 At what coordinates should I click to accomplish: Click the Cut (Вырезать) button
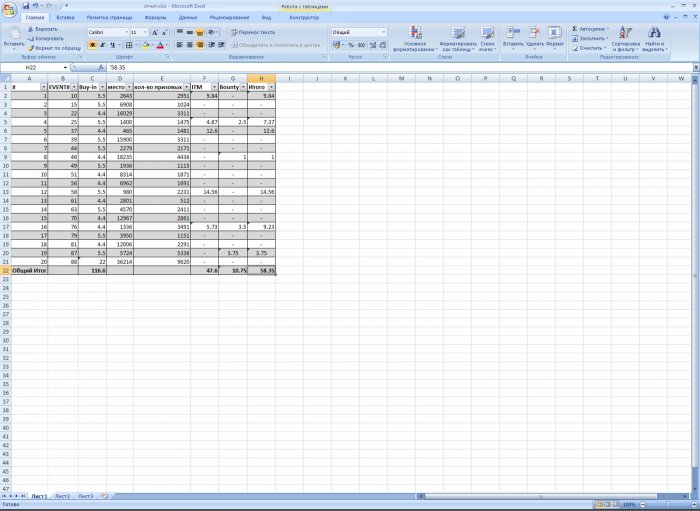pyautogui.click(x=45, y=29)
